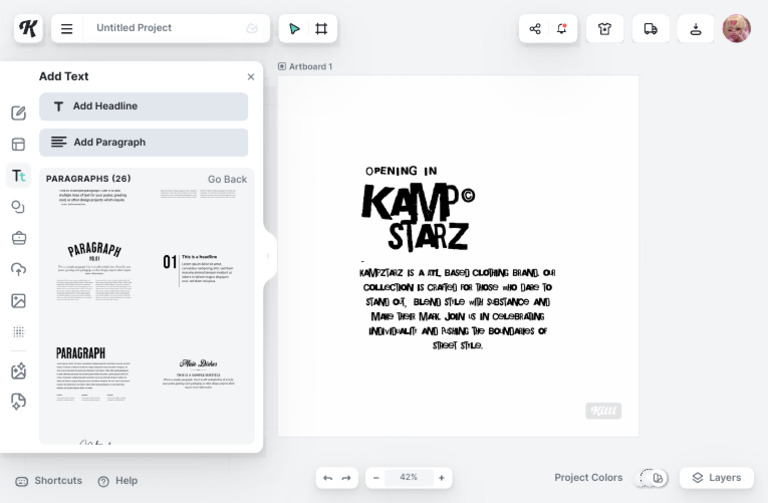Open the templates sidebar icon
Image resolution: width=768 pixels, height=503 pixels.
(19, 144)
